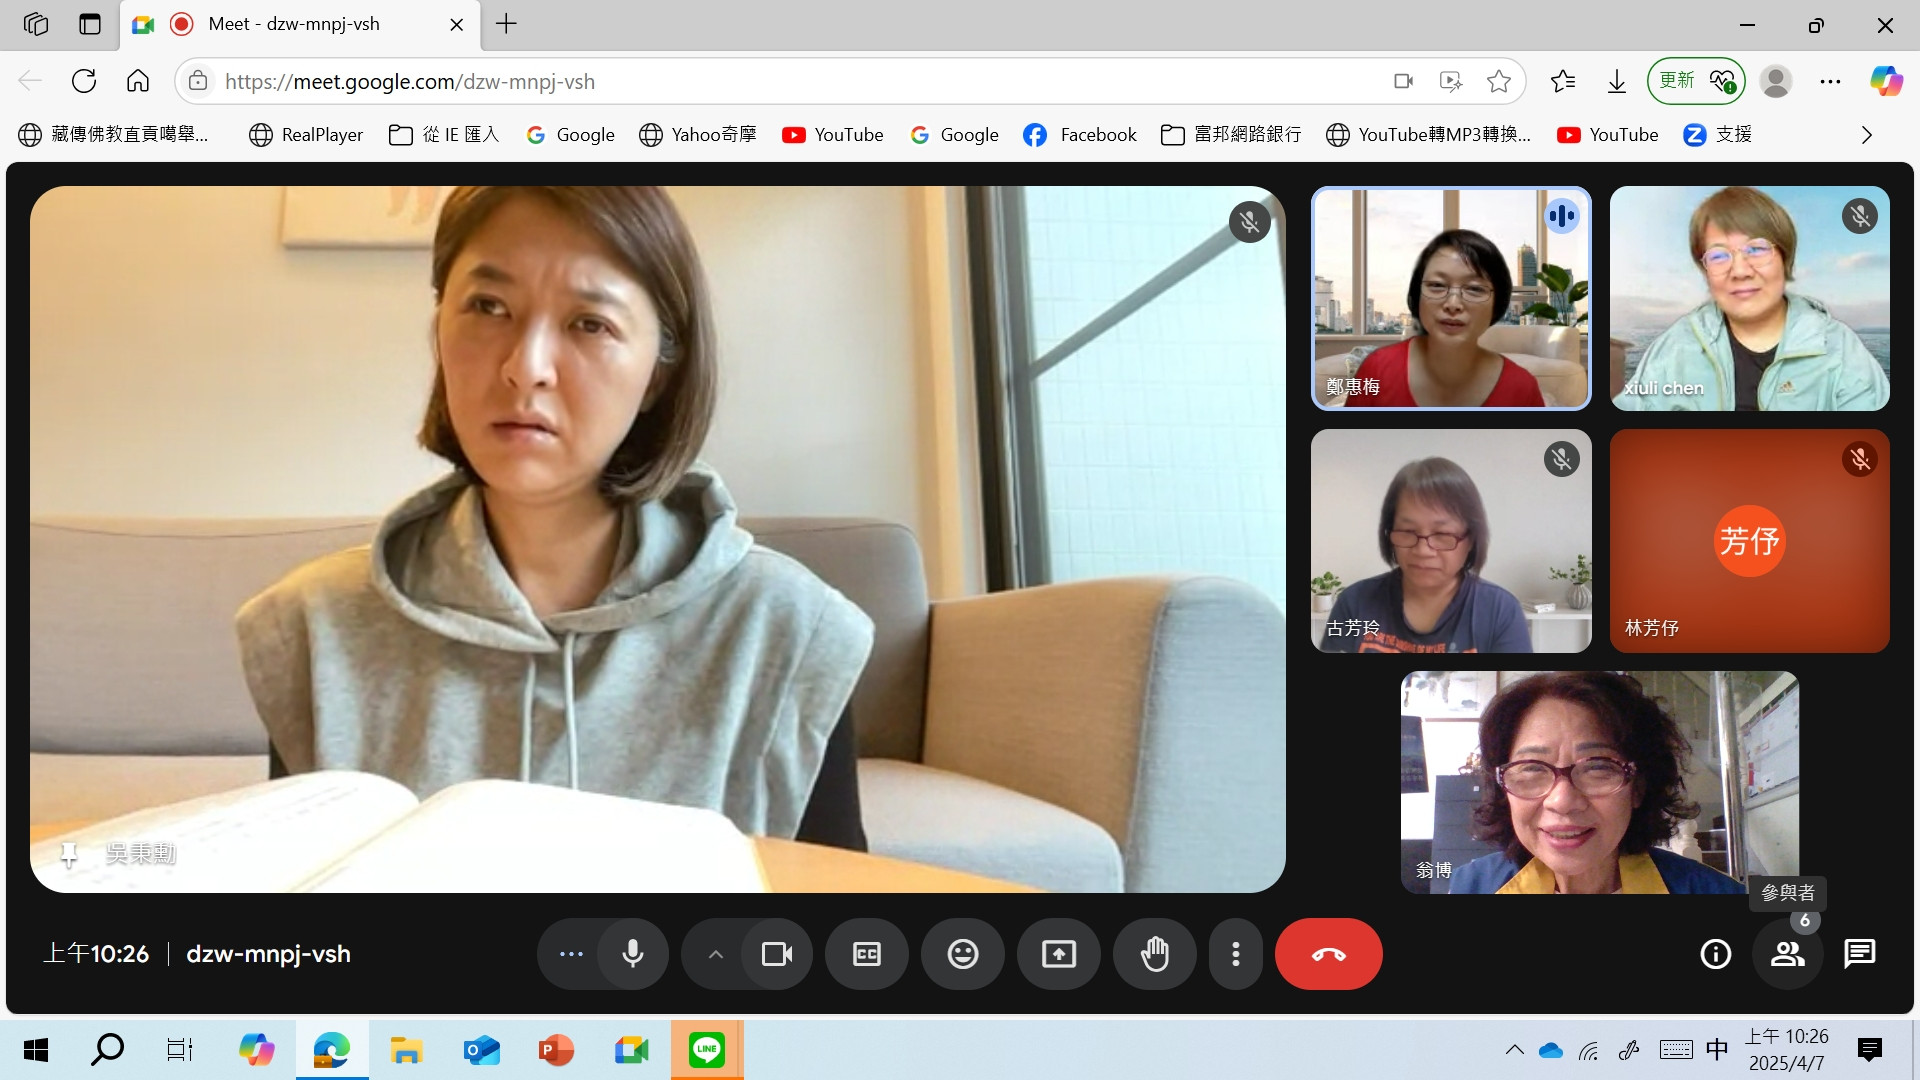Toggle the camera on or off

pos(776,954)
